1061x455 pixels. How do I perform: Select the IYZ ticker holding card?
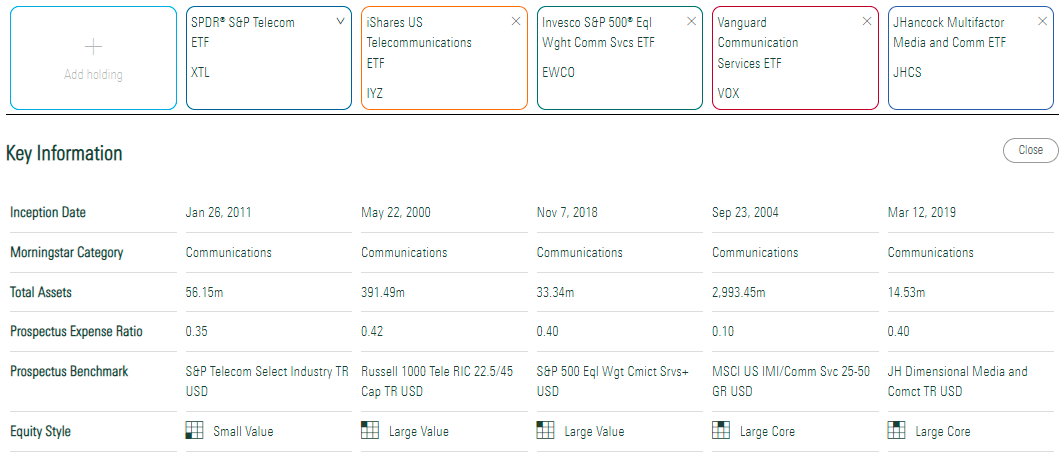pos(375,93)
